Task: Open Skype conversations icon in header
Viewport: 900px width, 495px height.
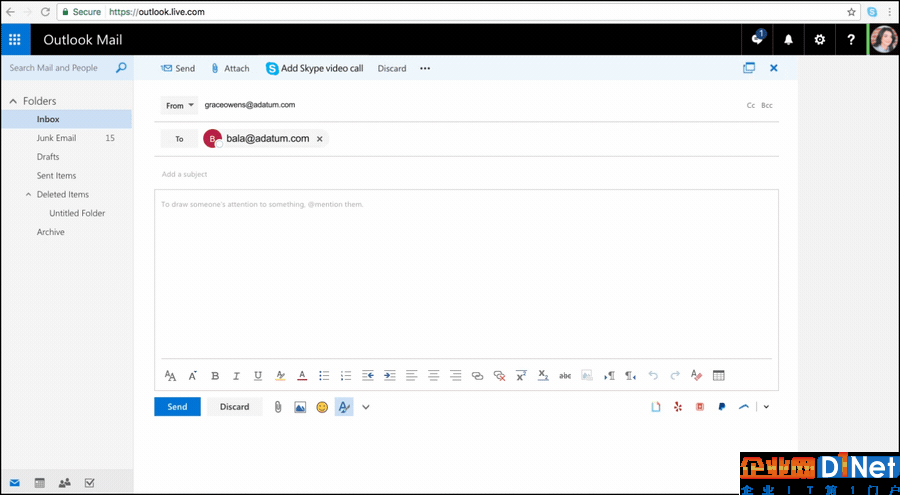Action: [758, 39]
